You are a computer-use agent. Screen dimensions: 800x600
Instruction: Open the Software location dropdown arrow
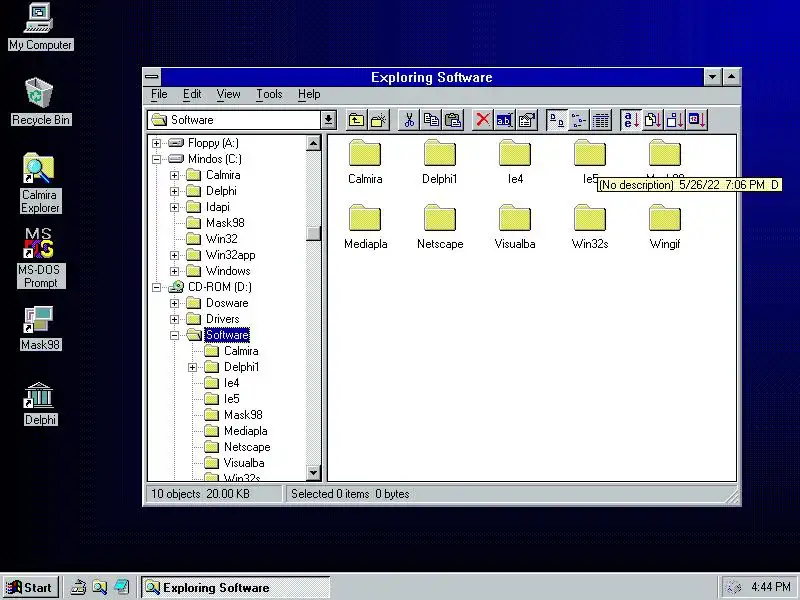(x=328, y=120)
